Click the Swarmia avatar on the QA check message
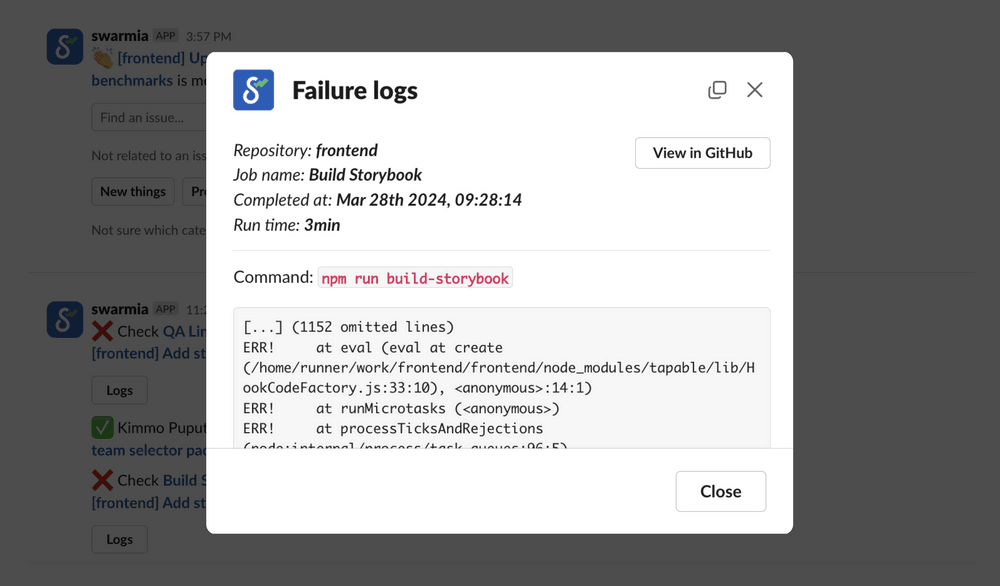This screenshot has height=586, width=1000. click(x=65, y=320)
